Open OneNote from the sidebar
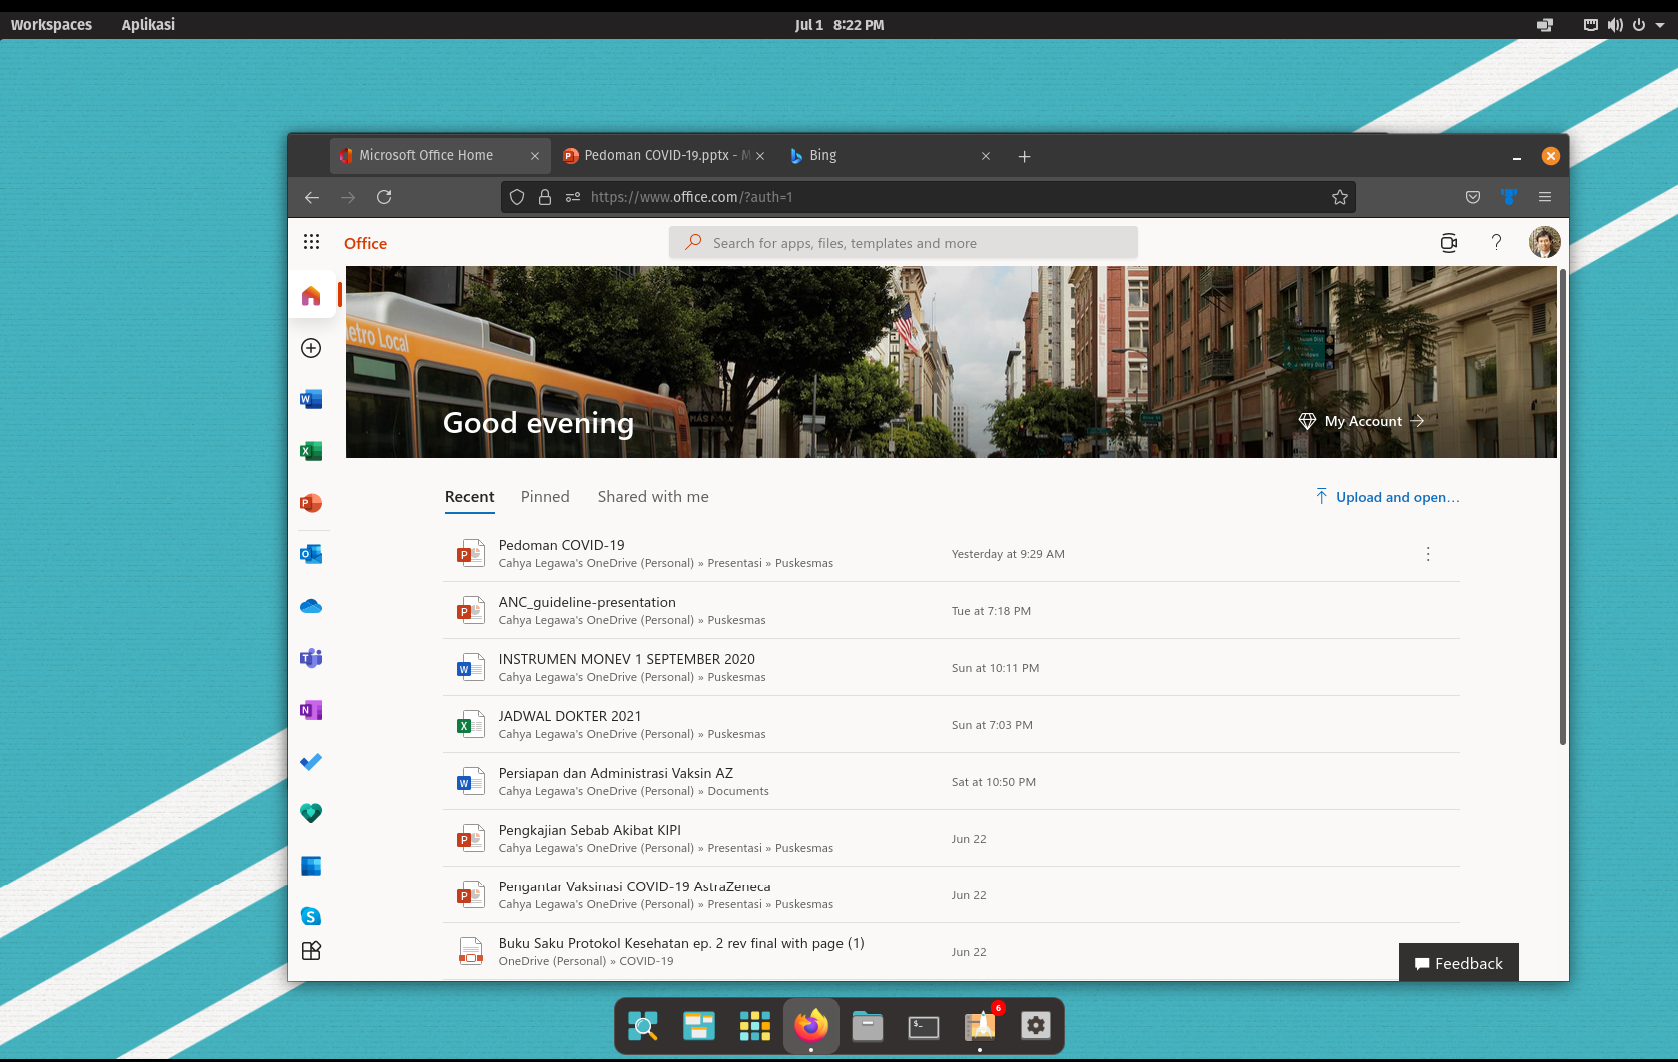The width and height of the screenshot is (1678, 1062). pos(311,710)
